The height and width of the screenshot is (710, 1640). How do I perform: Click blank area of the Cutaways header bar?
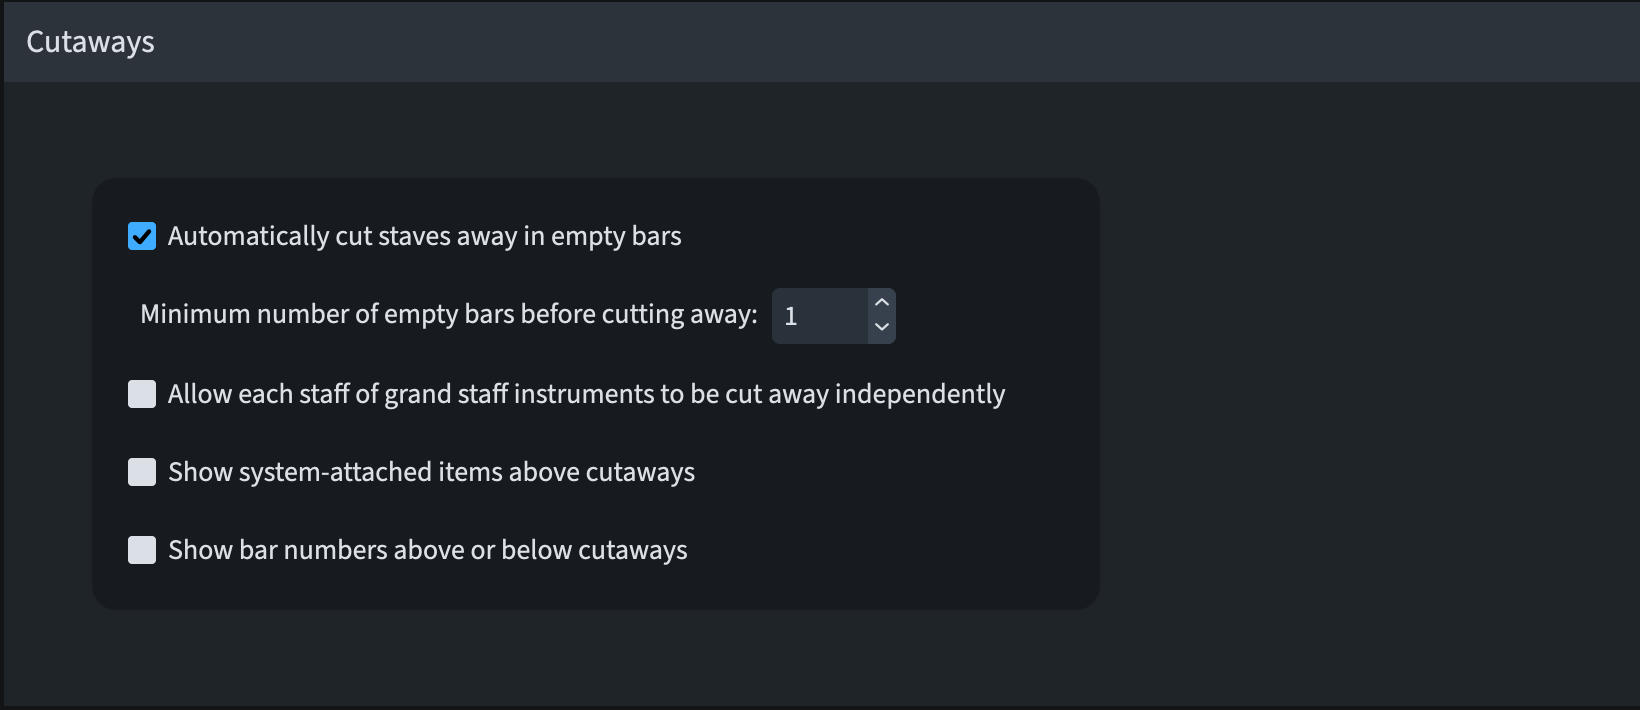tap(900, 42)
